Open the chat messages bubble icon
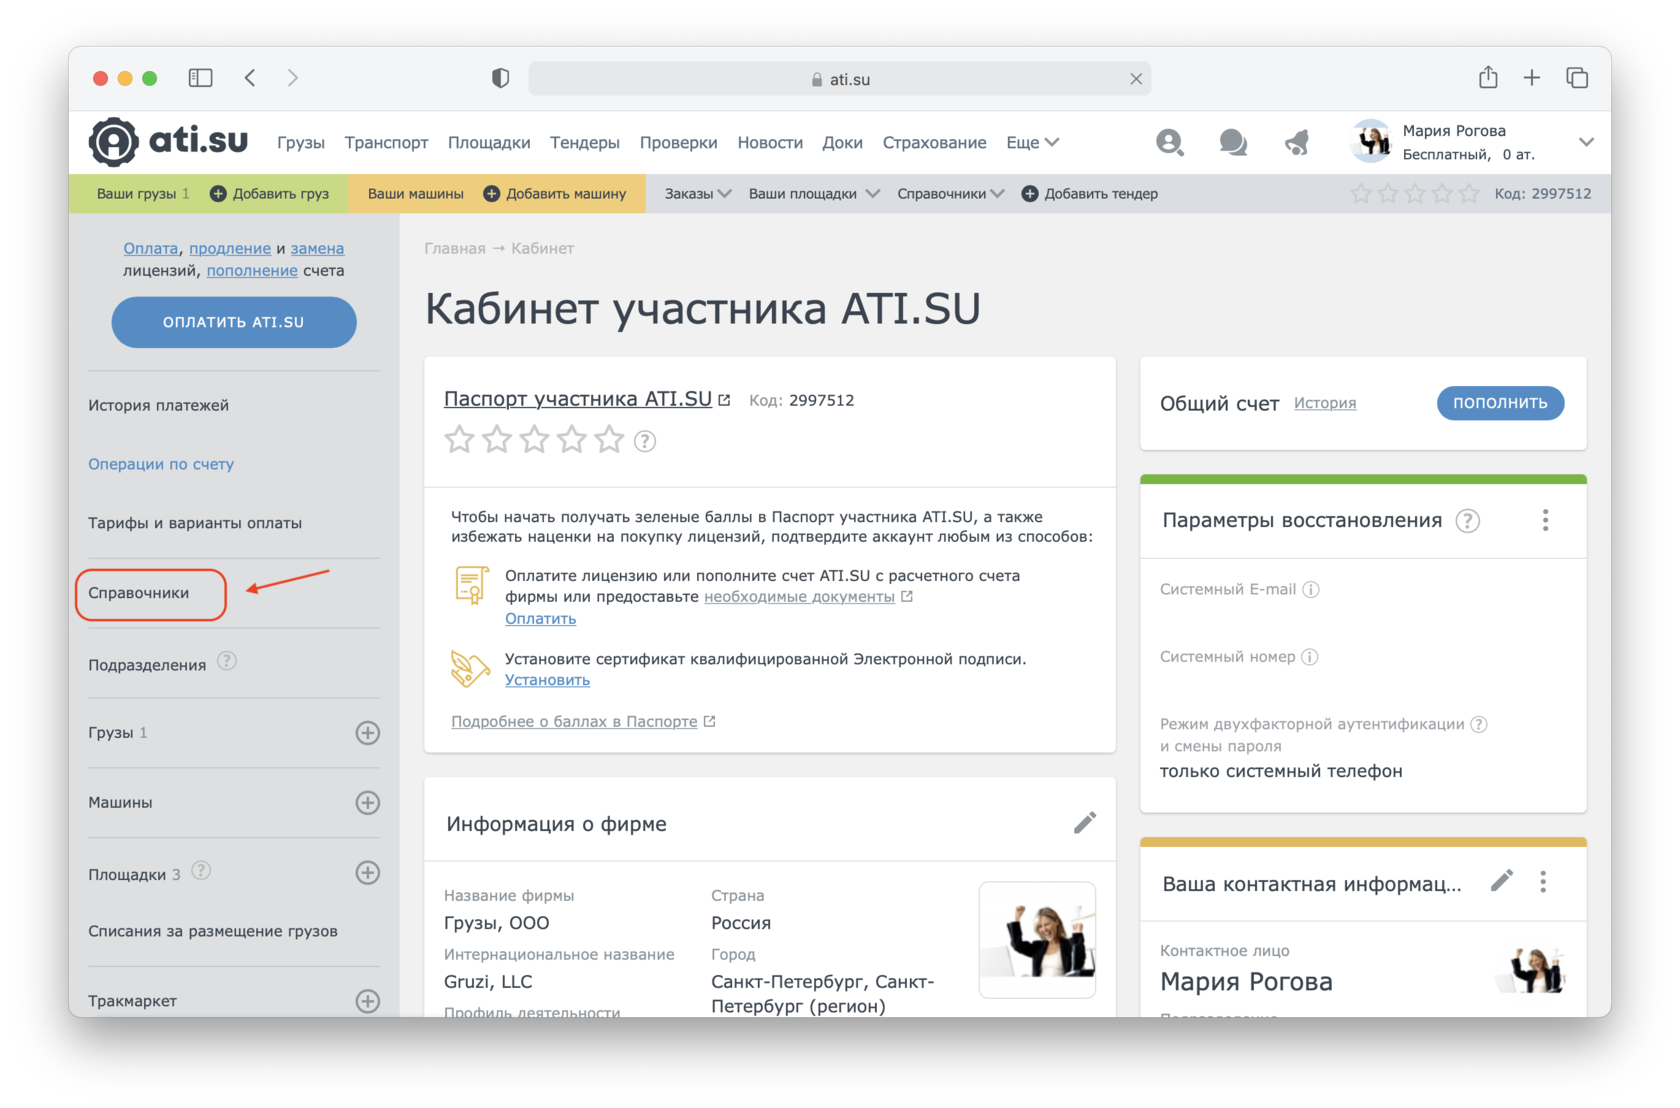 [1233, 143]
